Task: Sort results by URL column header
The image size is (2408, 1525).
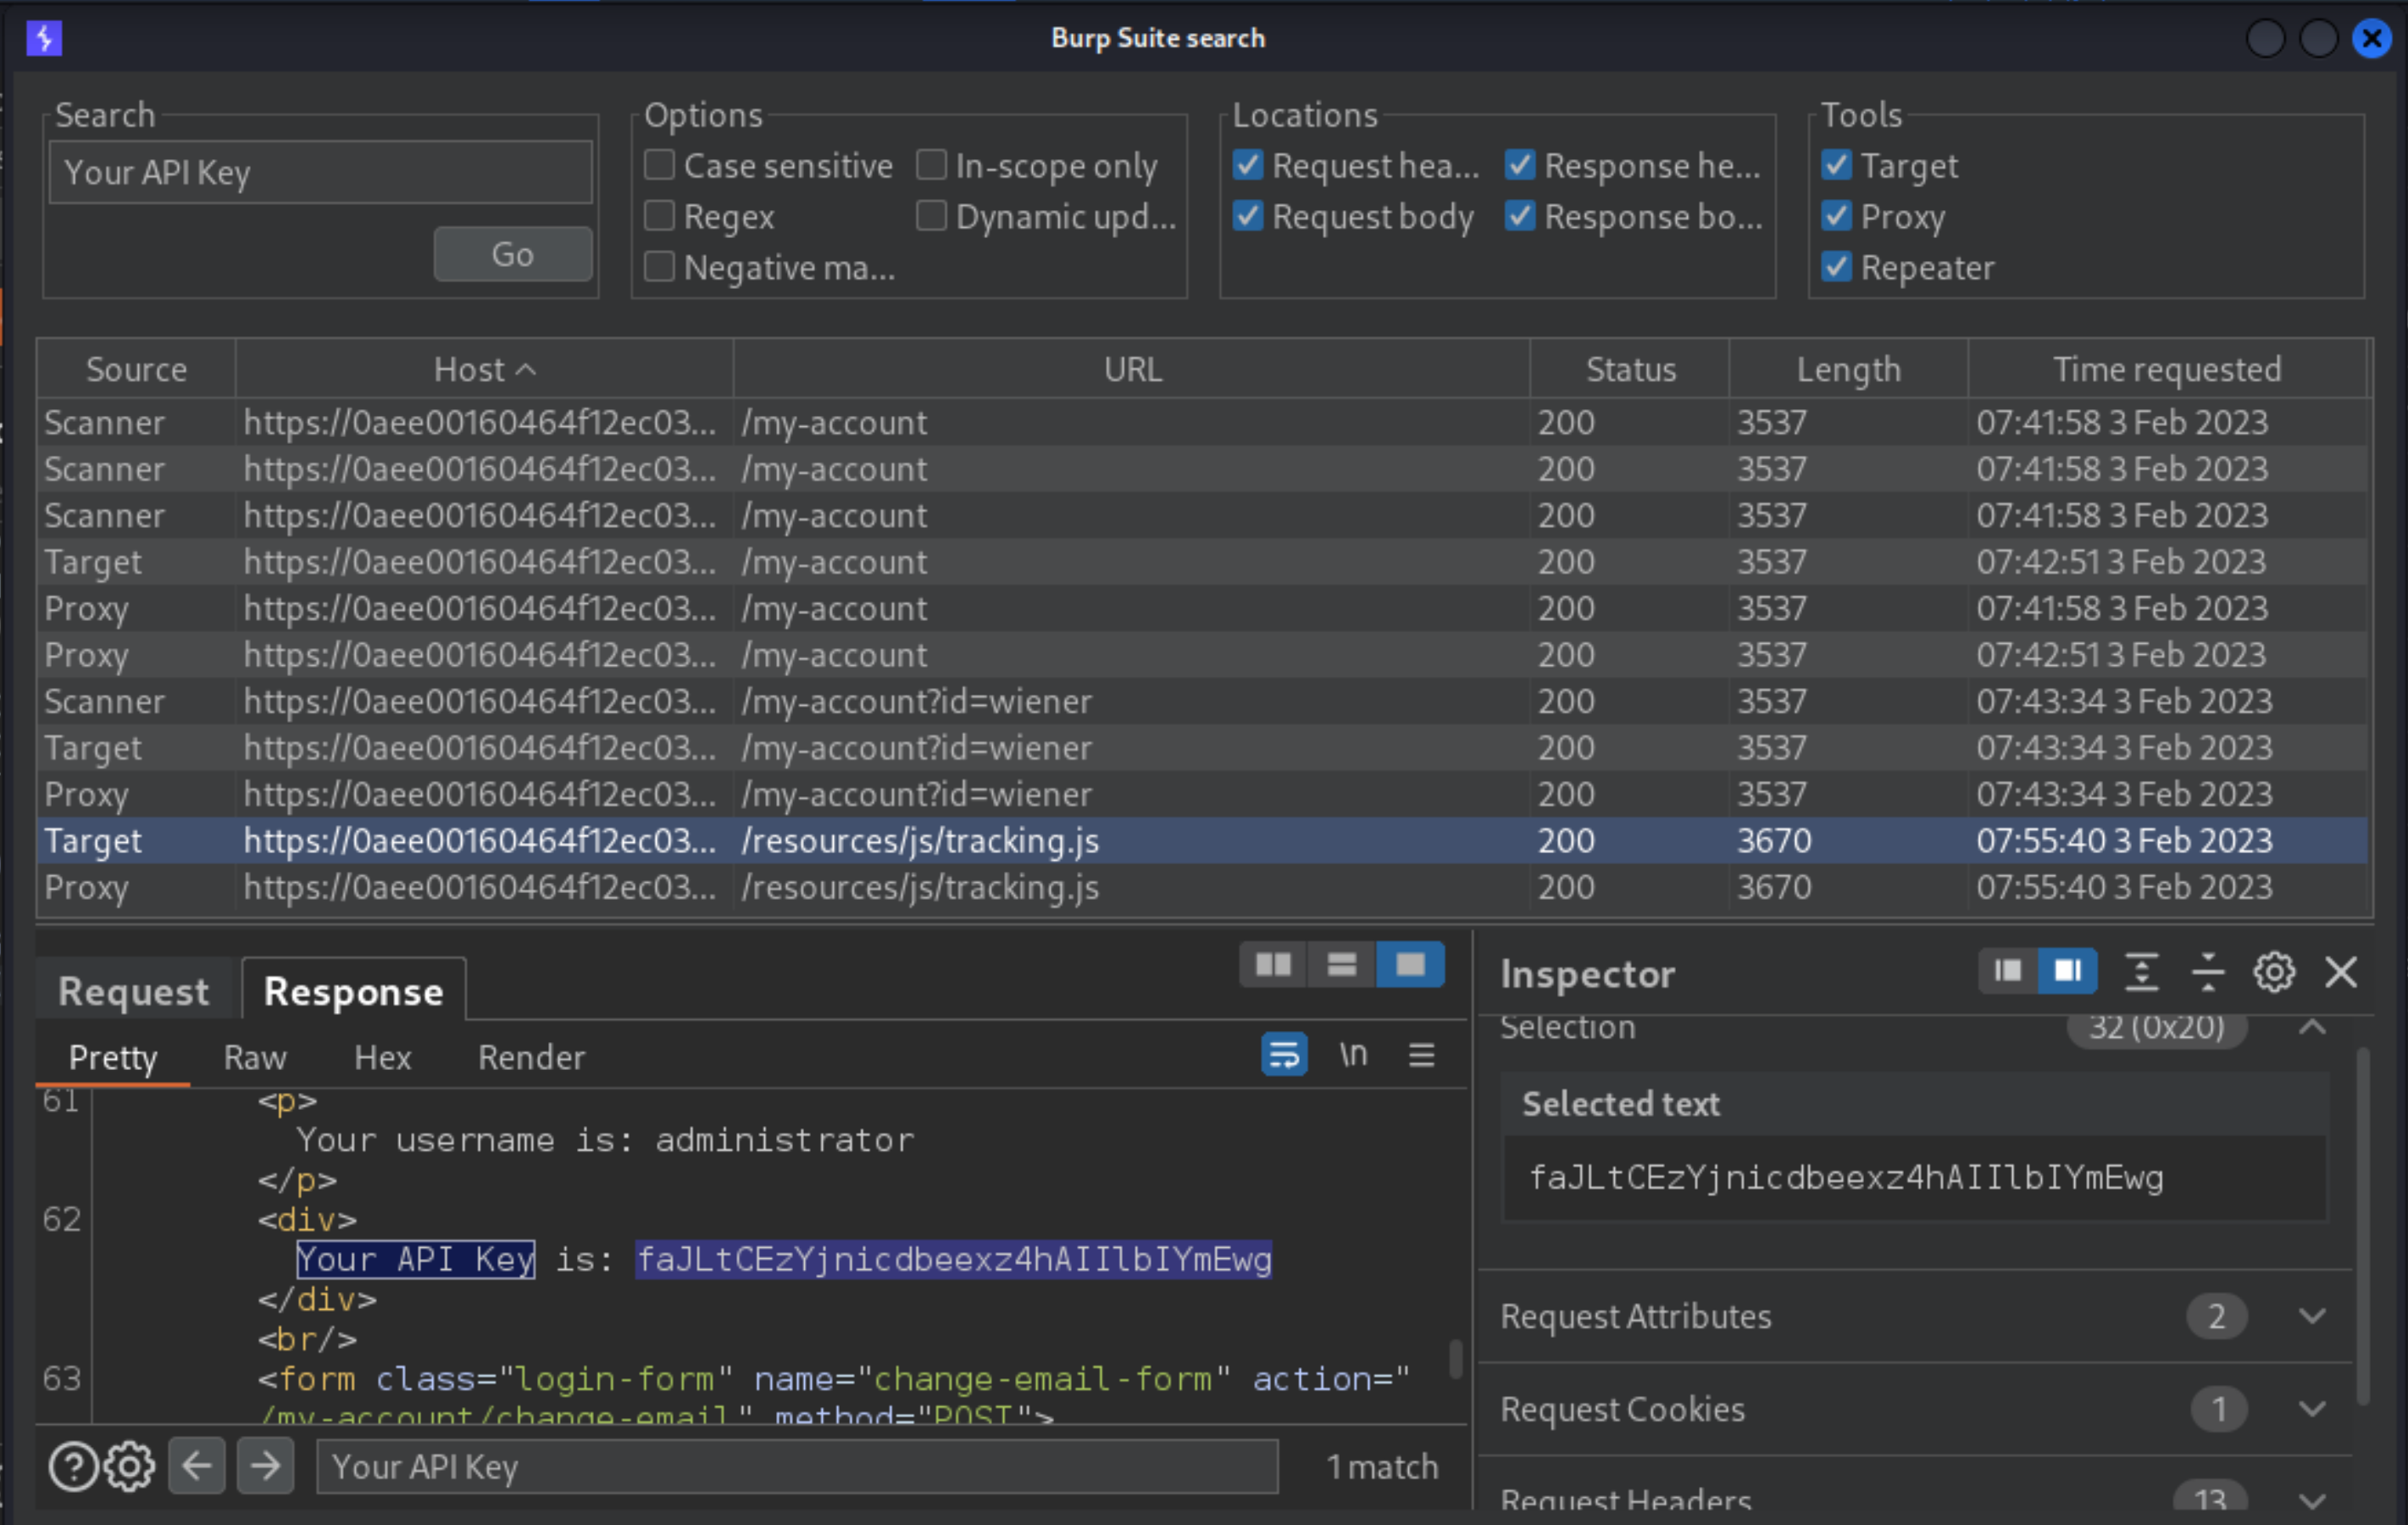Action: click(1131, 369)
